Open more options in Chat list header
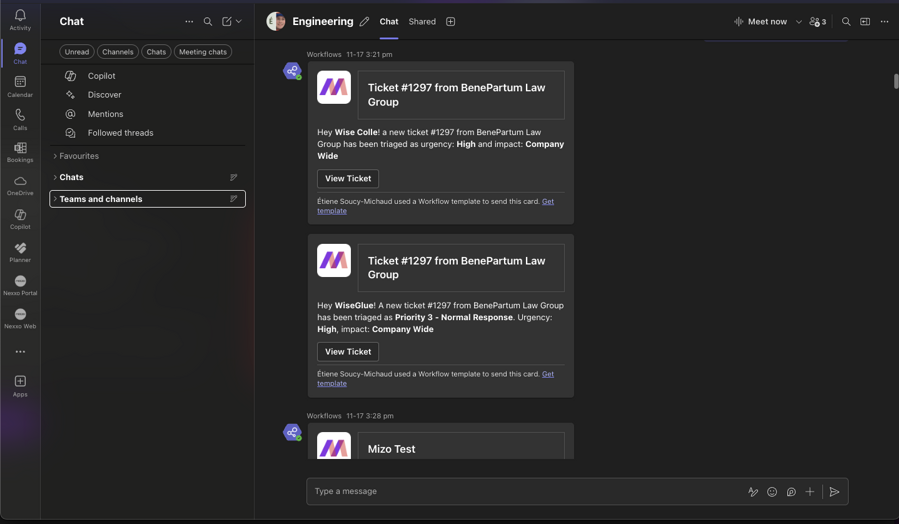This screenshot has width=899, height=524. coord(189,21)
